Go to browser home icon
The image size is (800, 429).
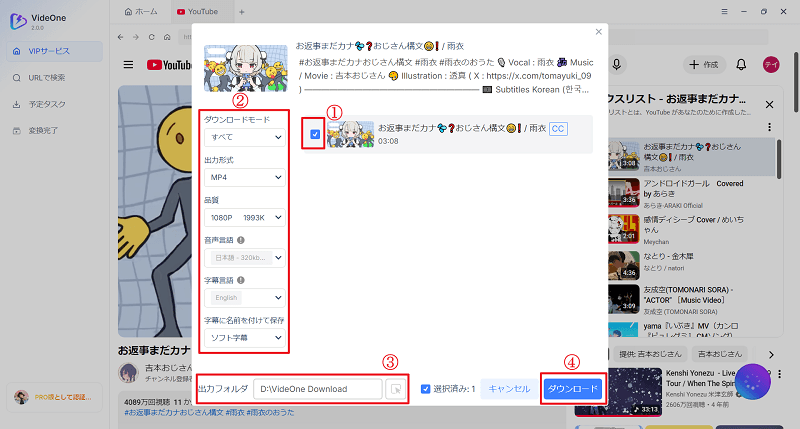point(167,37)
